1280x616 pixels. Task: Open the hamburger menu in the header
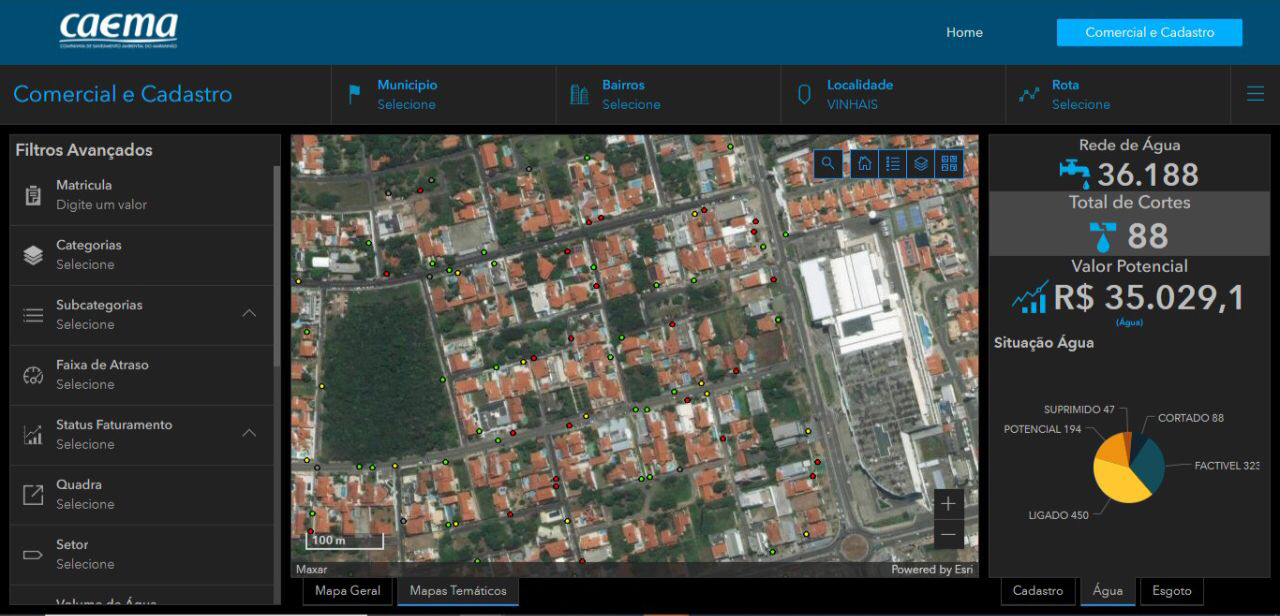(1255, 94)
